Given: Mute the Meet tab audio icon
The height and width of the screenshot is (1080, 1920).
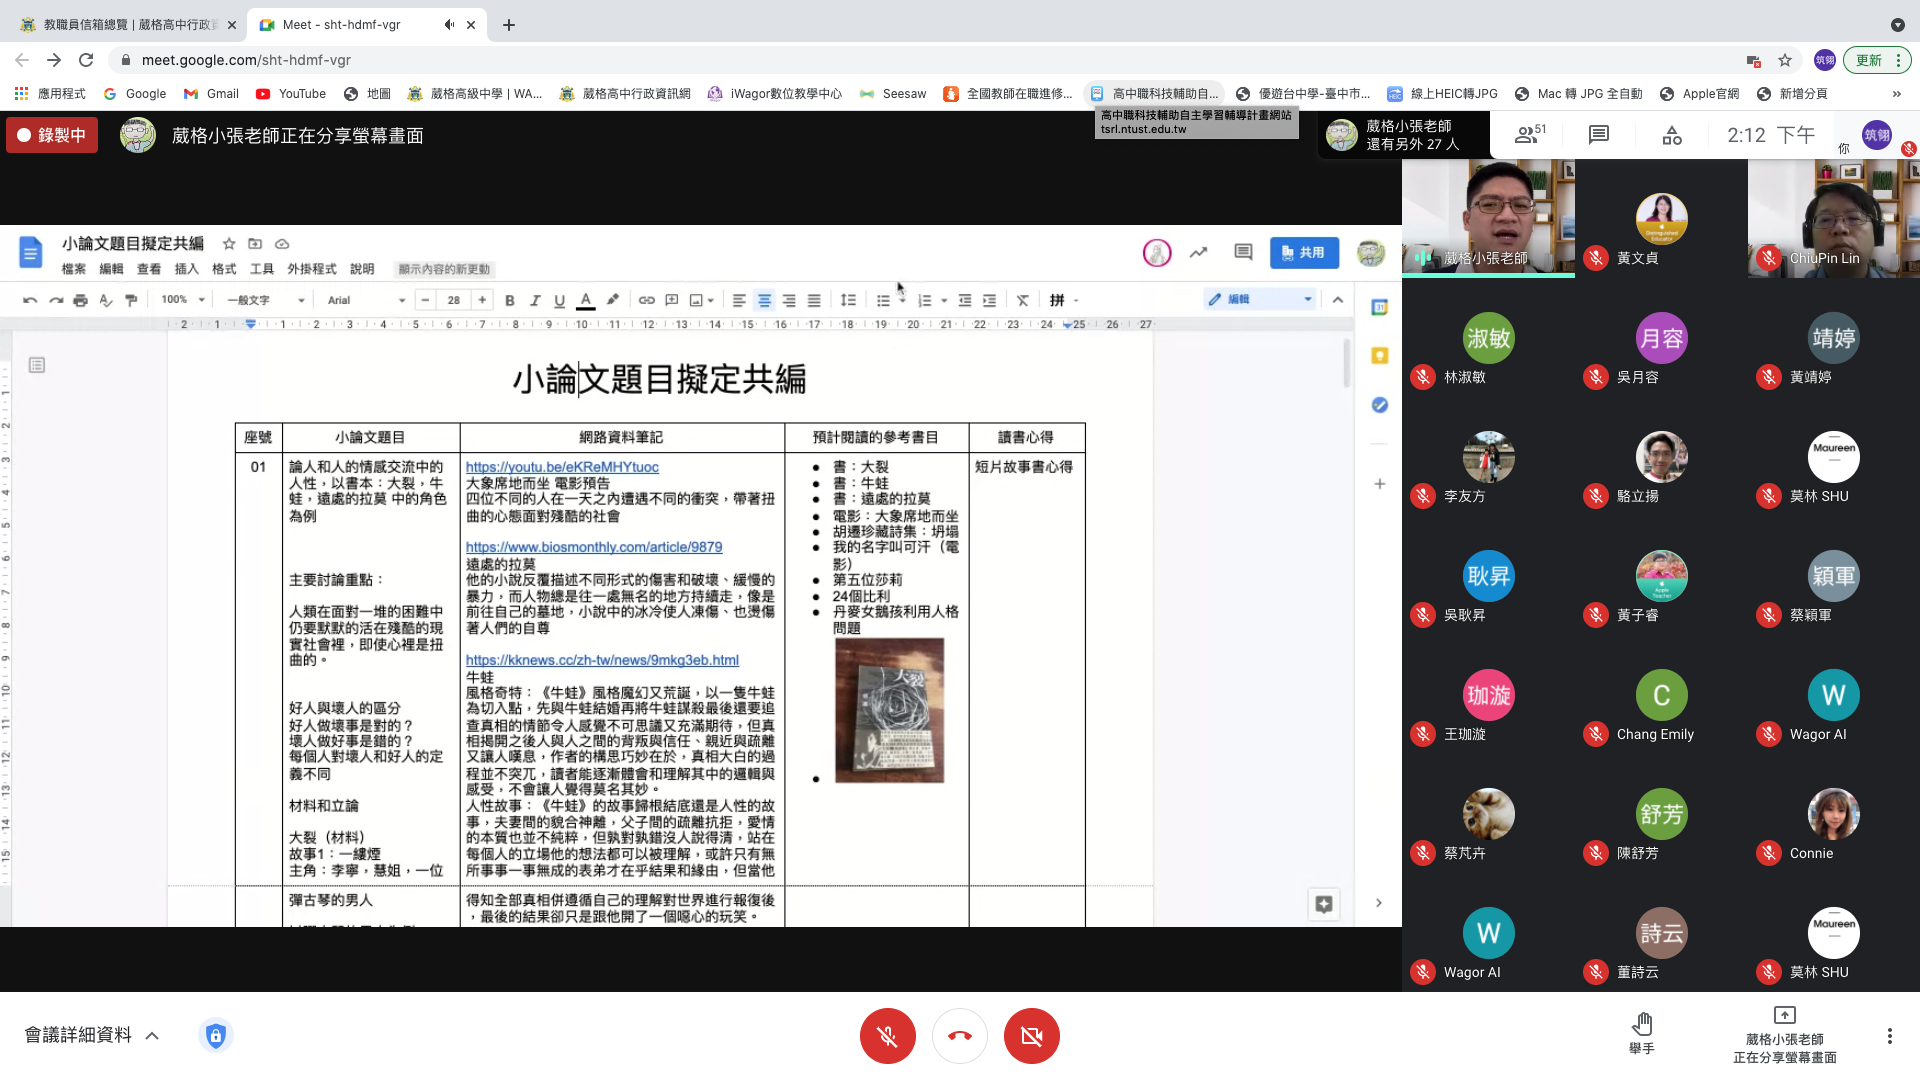Looking at the screenshot, I should pos(449,25).
